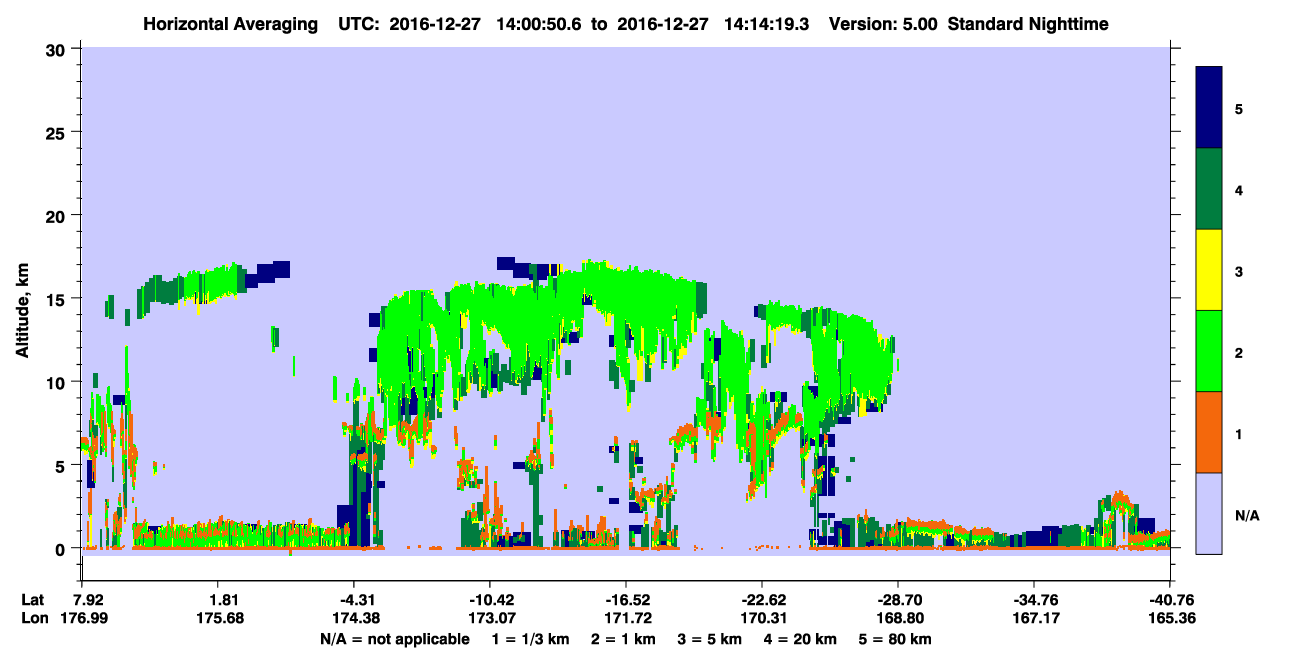Click the bright green level 2 colorbar segment
1300x667 pixels.
click(x=1209, y=351)
